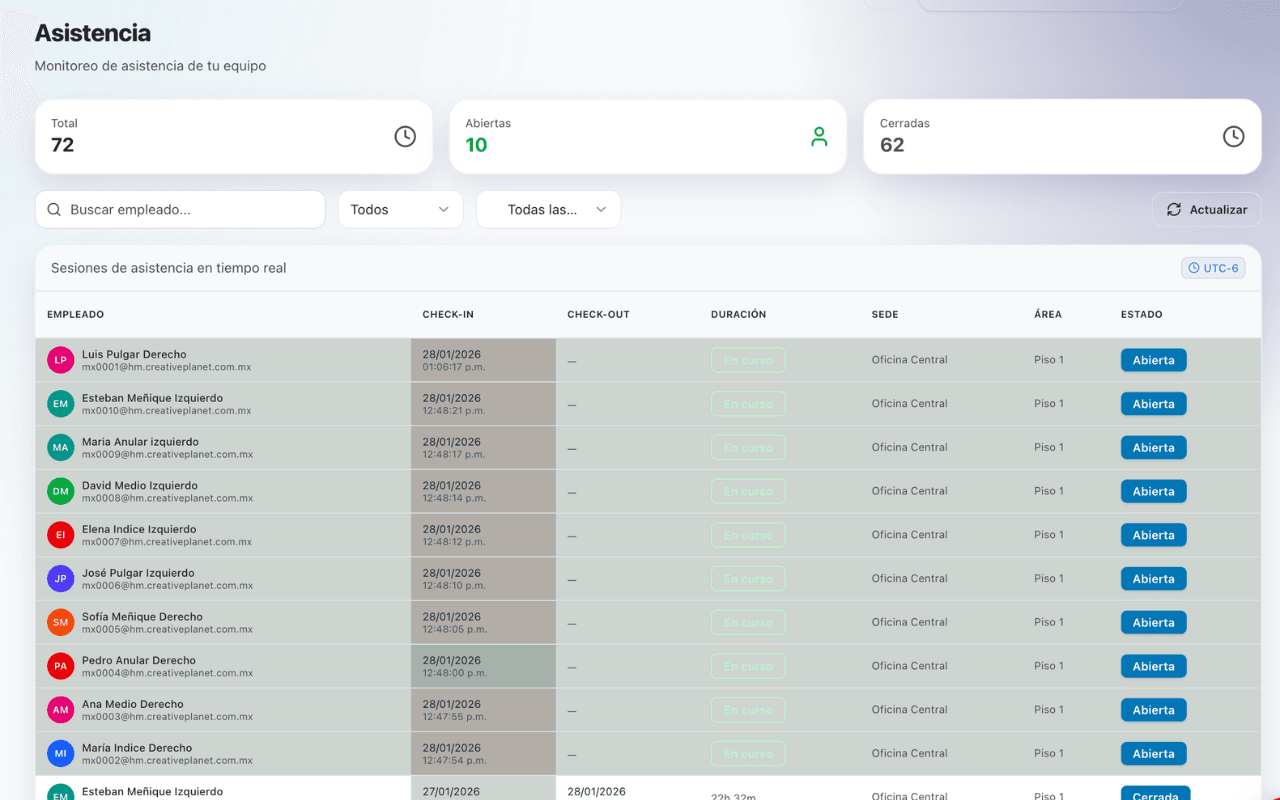Image resolution: width=1280 pixels, height=800 pixels.
Task: Select Pedro Anular's PA avatar circle
Action: click(x=60, y=665)
